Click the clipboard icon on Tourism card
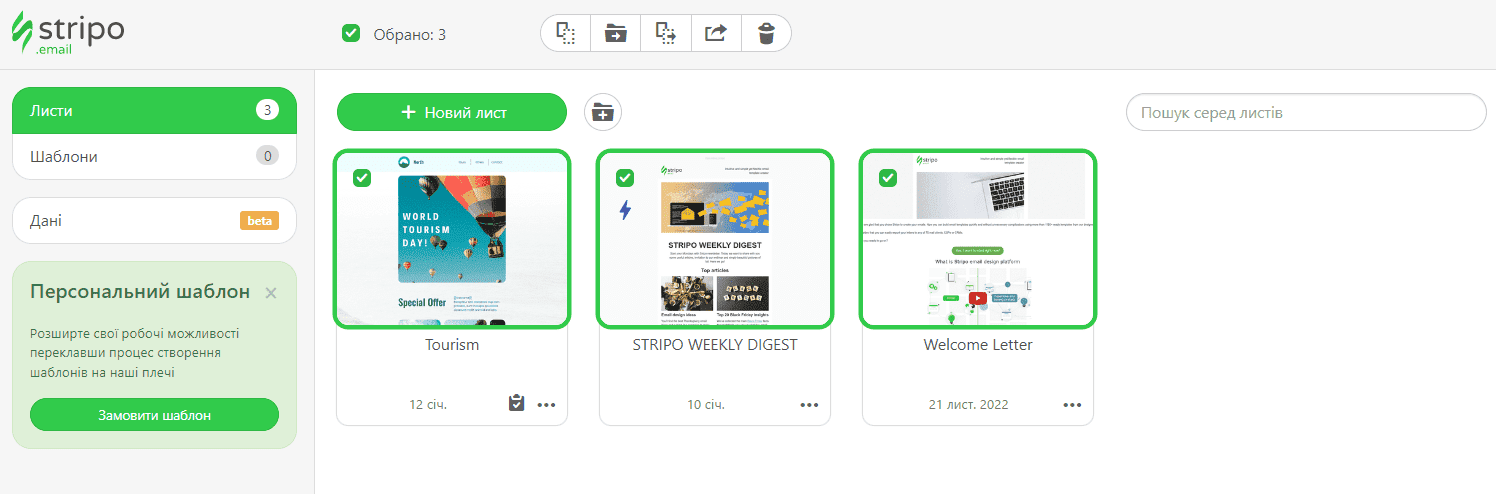1496x494 pixels. (516, 404)
